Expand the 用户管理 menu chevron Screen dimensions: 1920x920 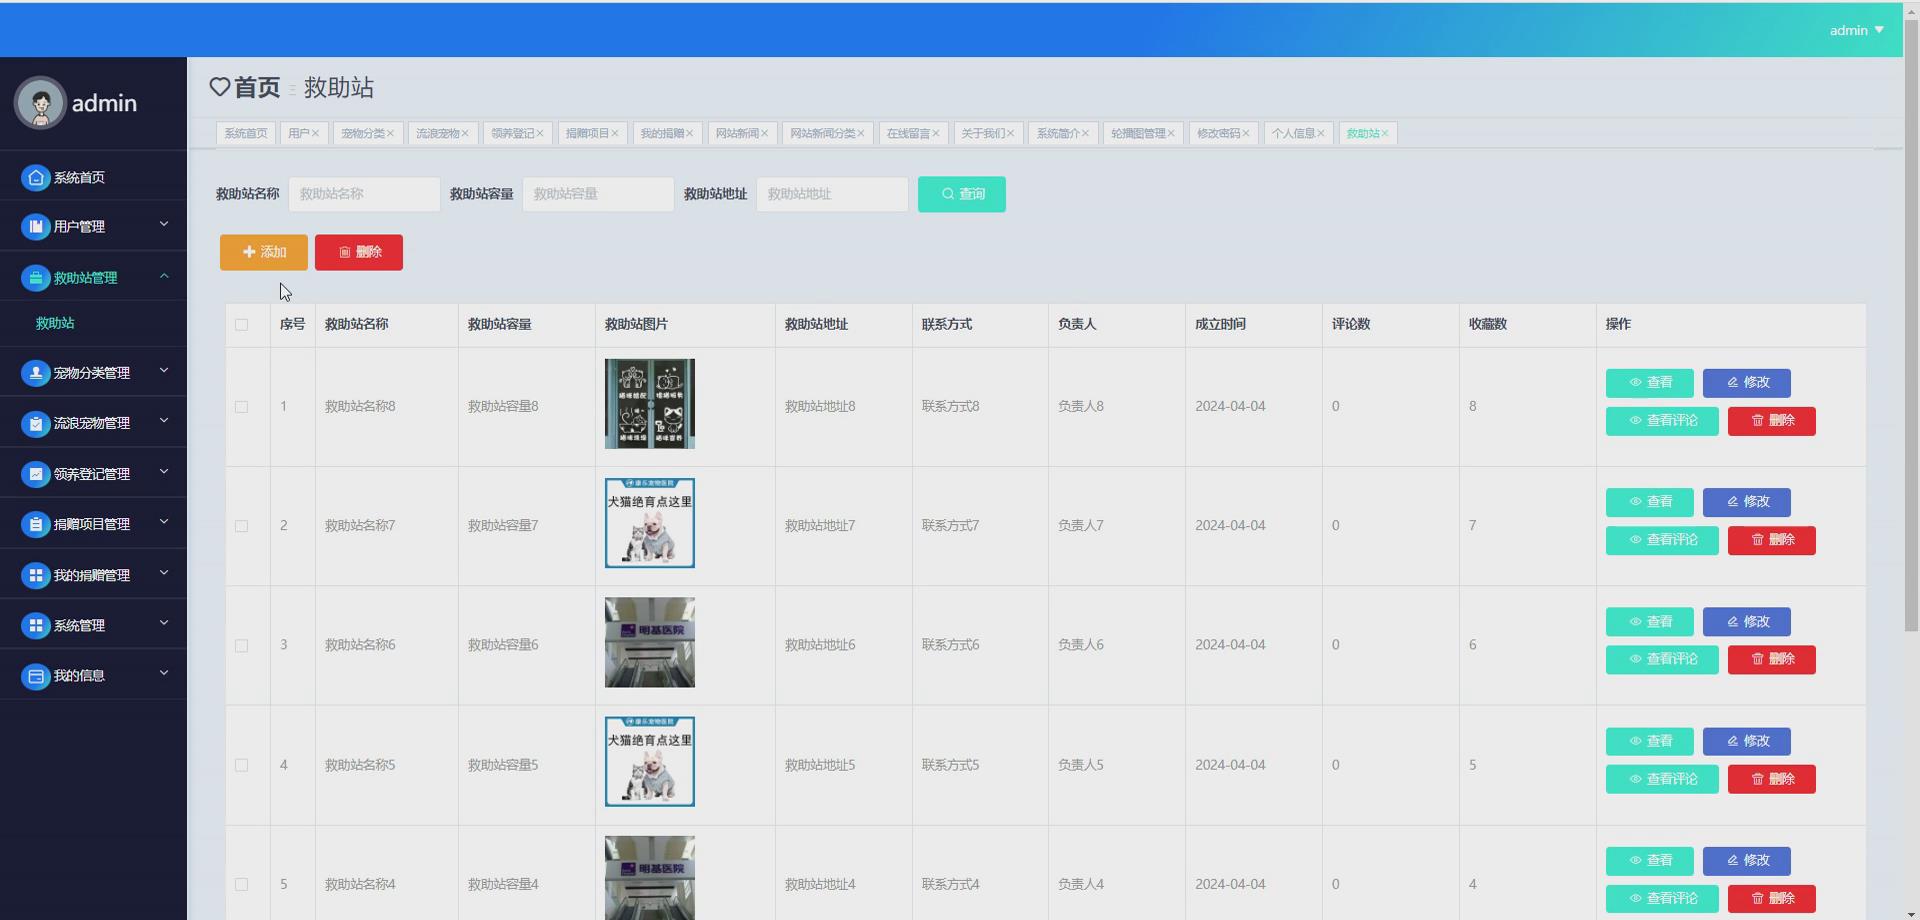164,224
